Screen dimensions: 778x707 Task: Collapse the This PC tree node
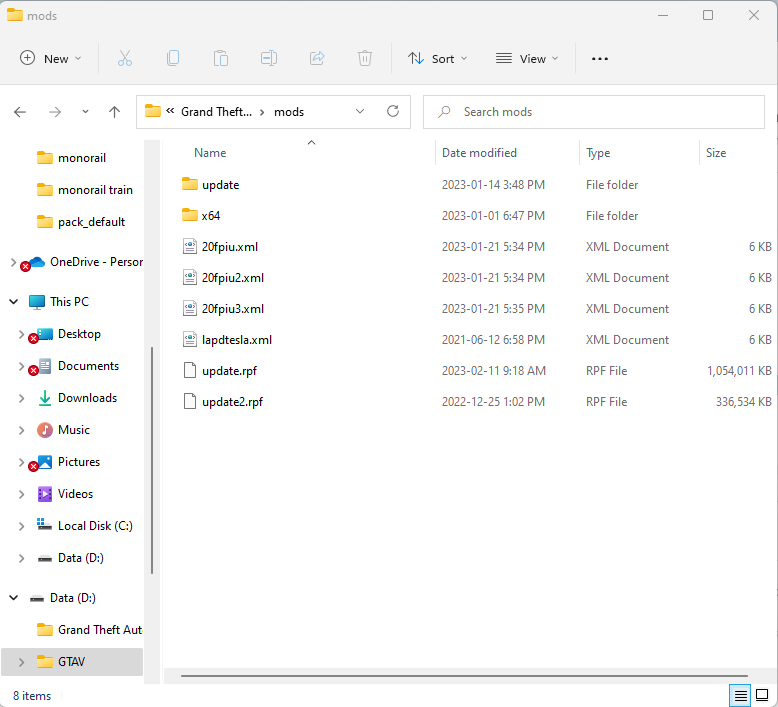pyautogui.click(x=14, y=302)
